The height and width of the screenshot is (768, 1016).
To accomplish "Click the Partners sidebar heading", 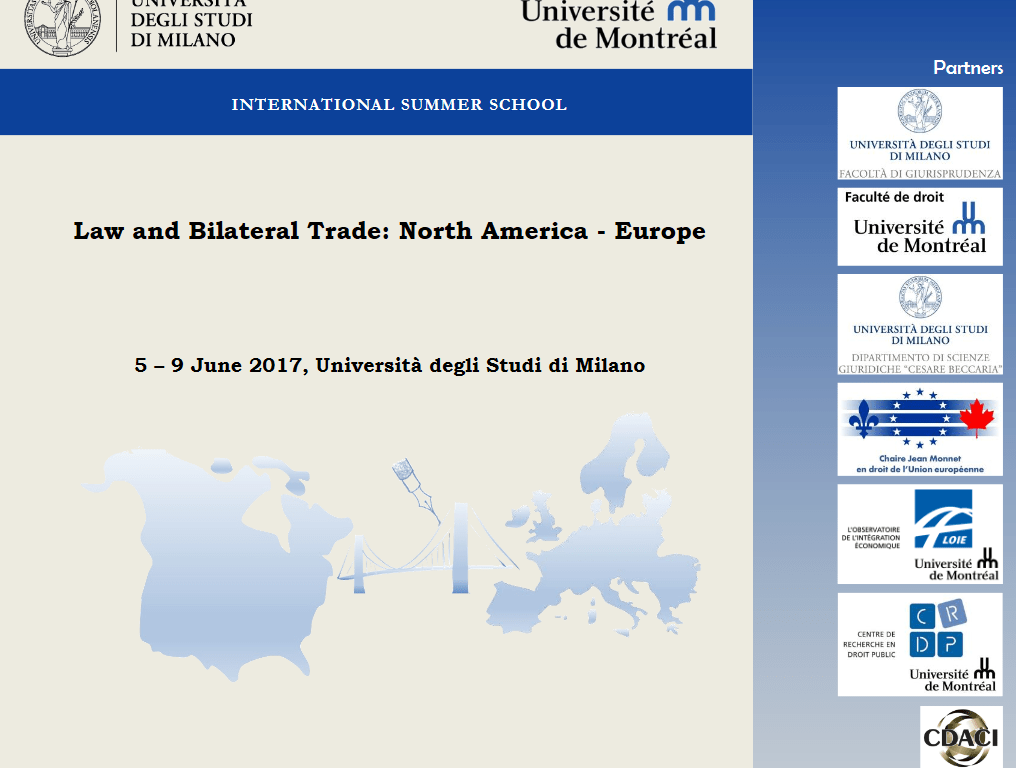I will click(x=967, y=68).
